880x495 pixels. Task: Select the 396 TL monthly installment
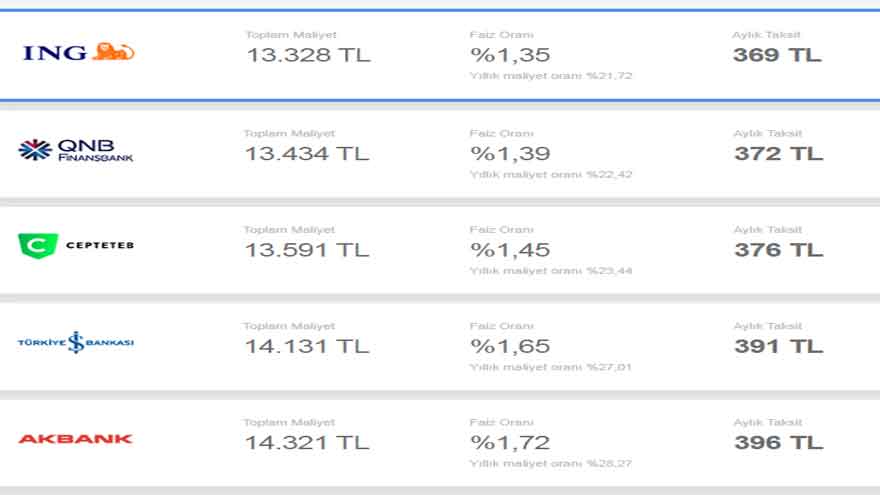pos(779,443)
